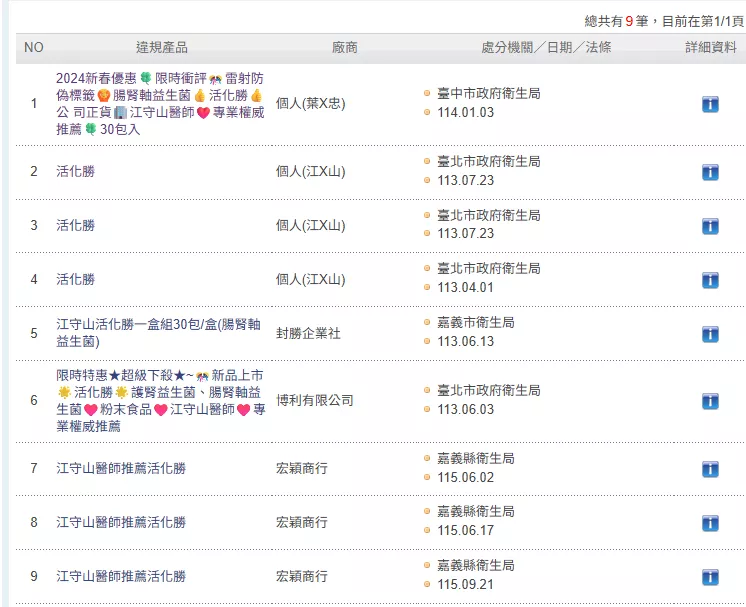Select vendor 博利有限公司
Viewport: 746px width, 607px height.
(x=314, y=401)
